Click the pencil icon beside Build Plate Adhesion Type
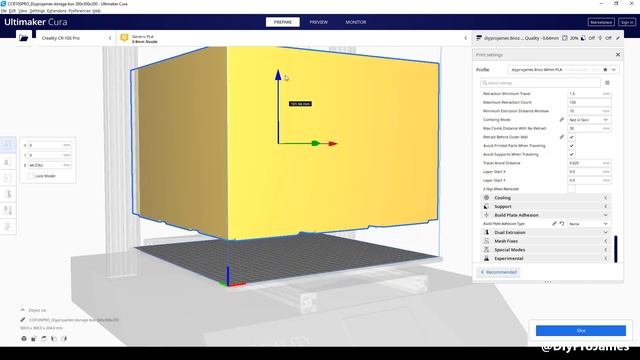Viewport: 640px width, 360px height. coord(554,224)
